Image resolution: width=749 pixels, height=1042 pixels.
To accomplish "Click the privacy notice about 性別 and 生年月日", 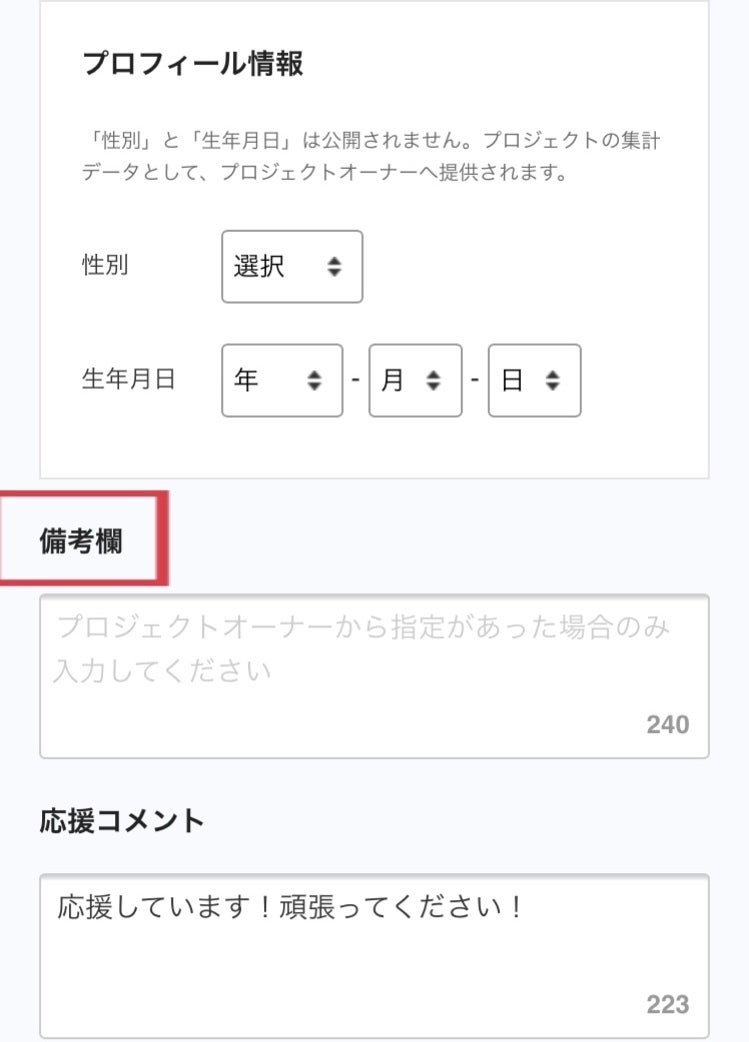I will coord(370,157).
